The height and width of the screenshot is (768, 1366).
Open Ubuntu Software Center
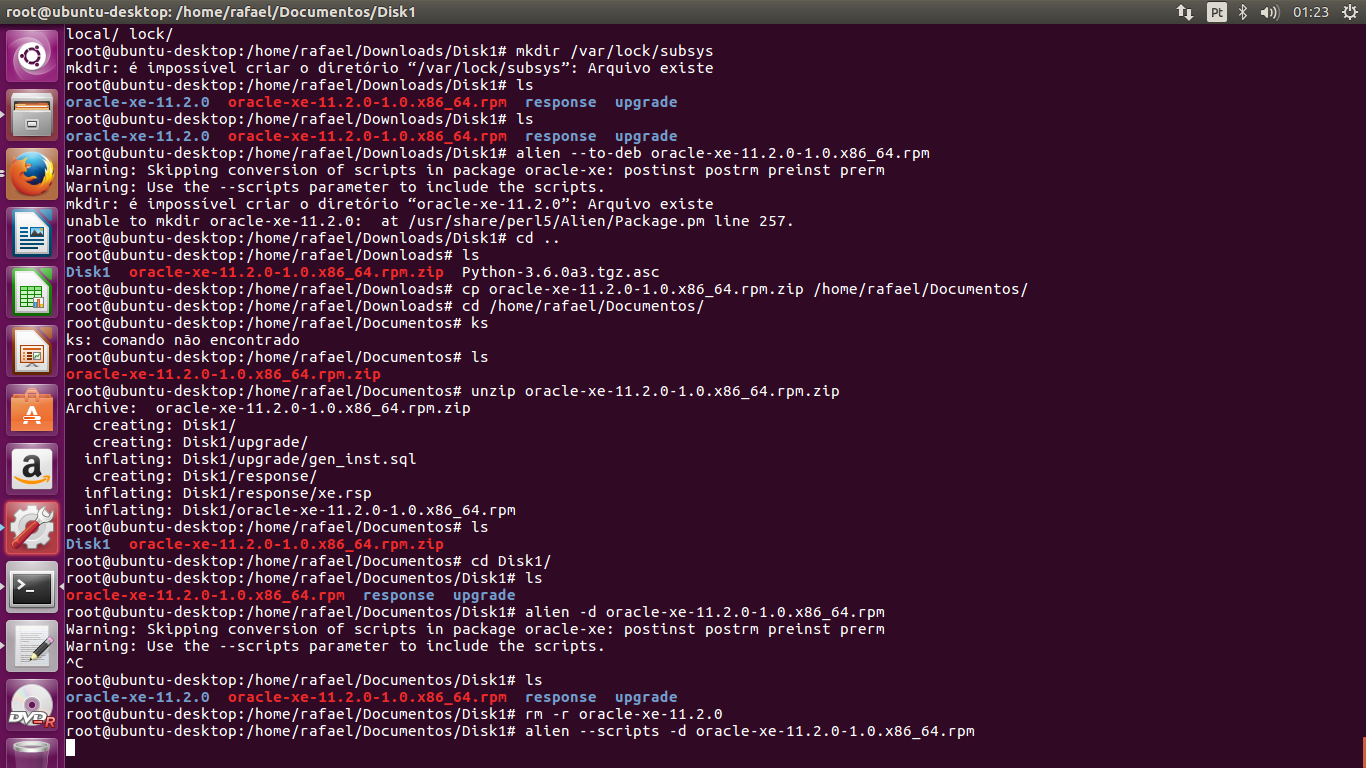click(32, 411)
